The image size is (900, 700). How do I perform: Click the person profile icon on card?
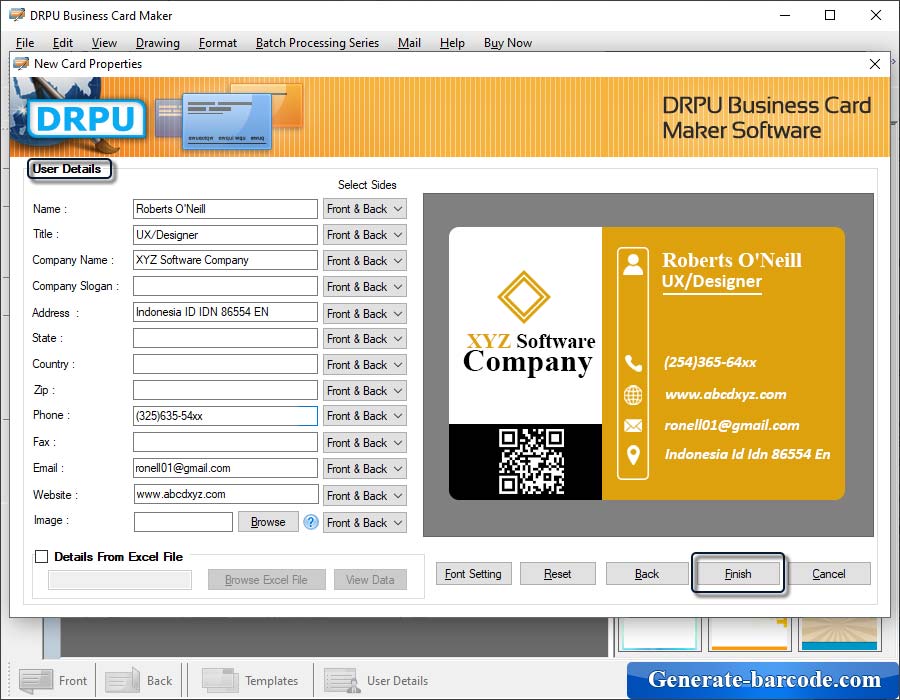pyautogui.click(x=633, y=264)
